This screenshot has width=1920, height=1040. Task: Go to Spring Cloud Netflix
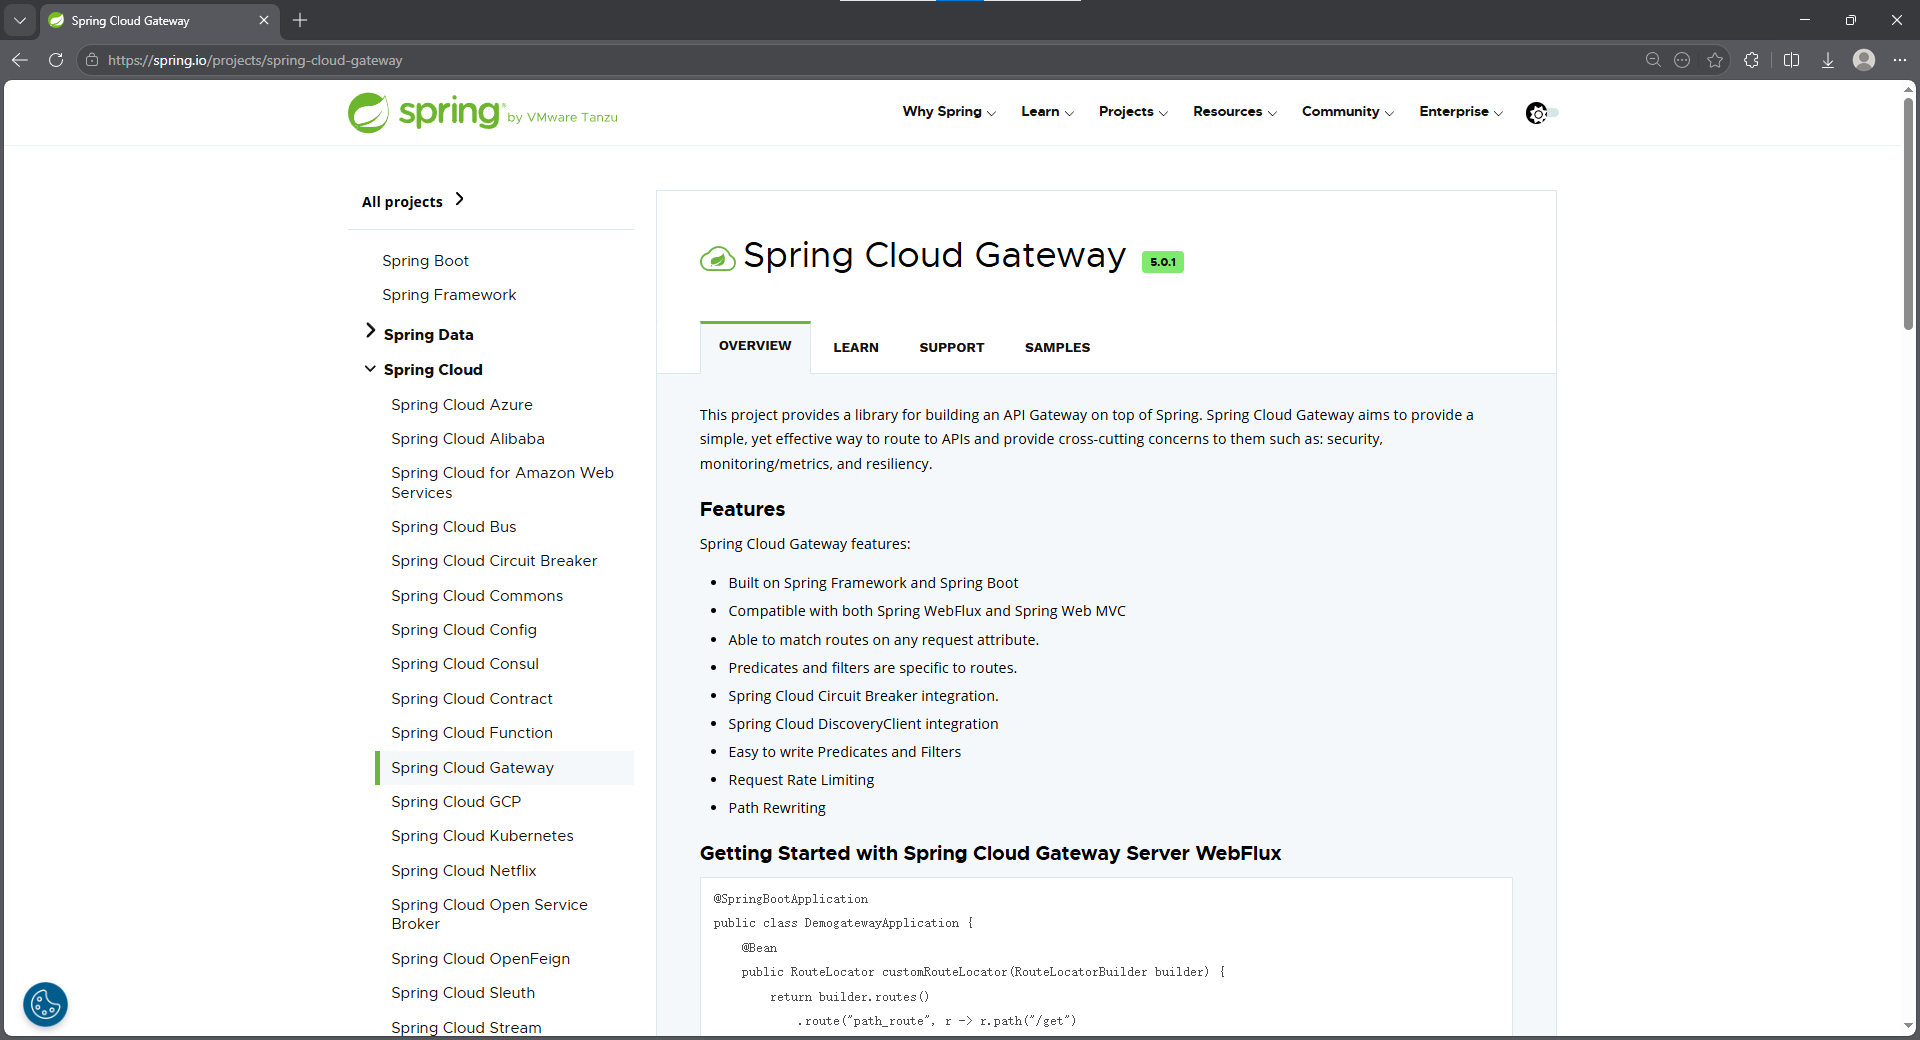(464, 871)
